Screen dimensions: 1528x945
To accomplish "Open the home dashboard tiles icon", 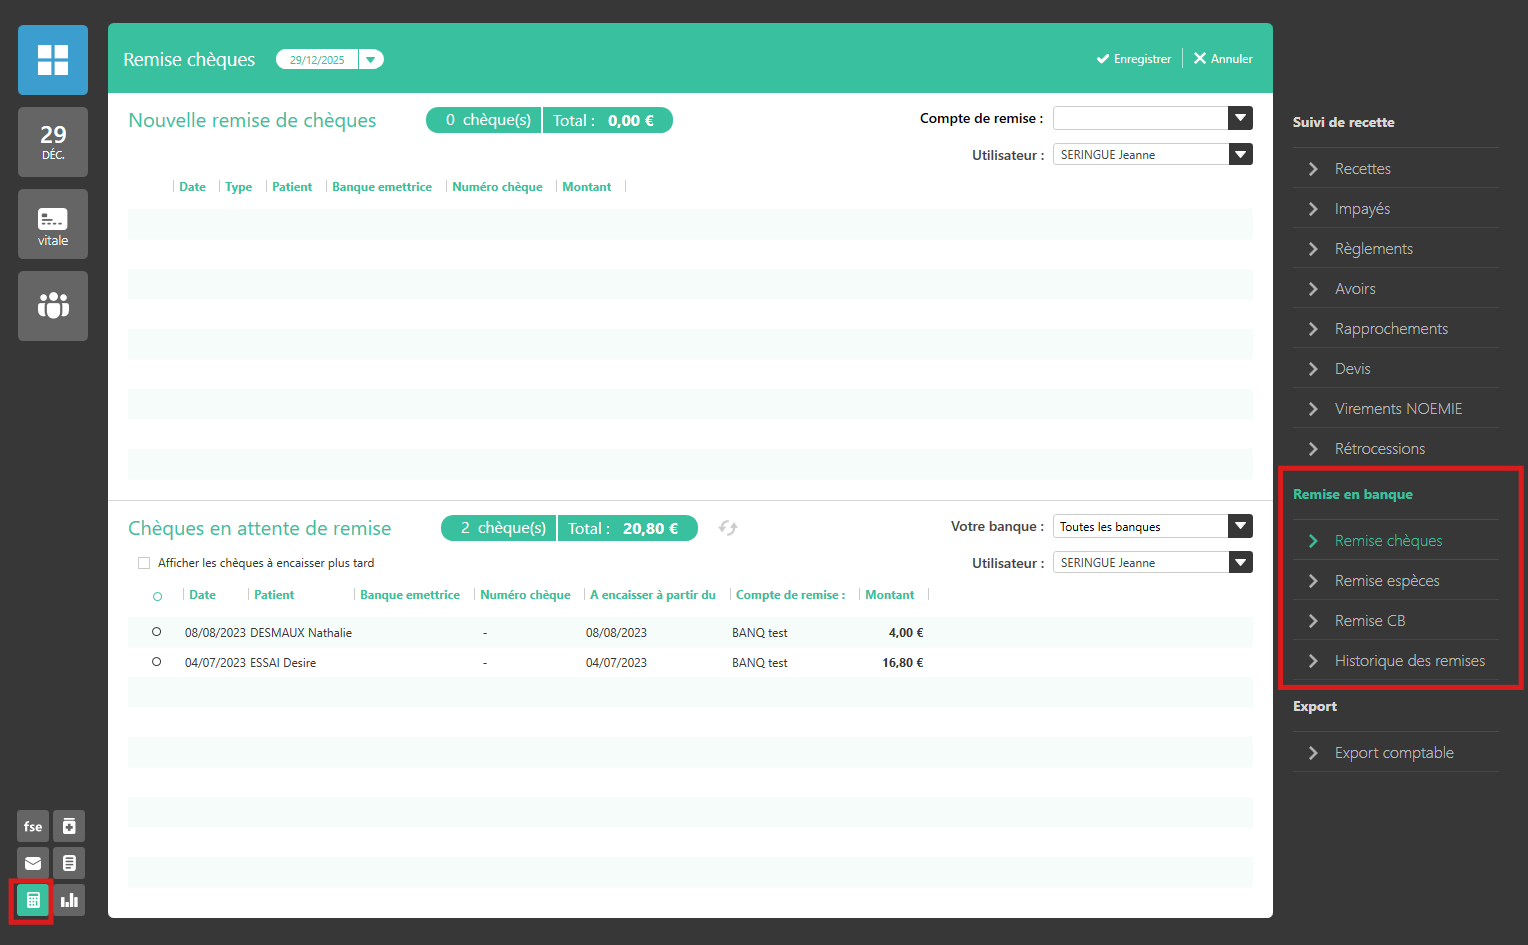I will [x=53, y=60].
